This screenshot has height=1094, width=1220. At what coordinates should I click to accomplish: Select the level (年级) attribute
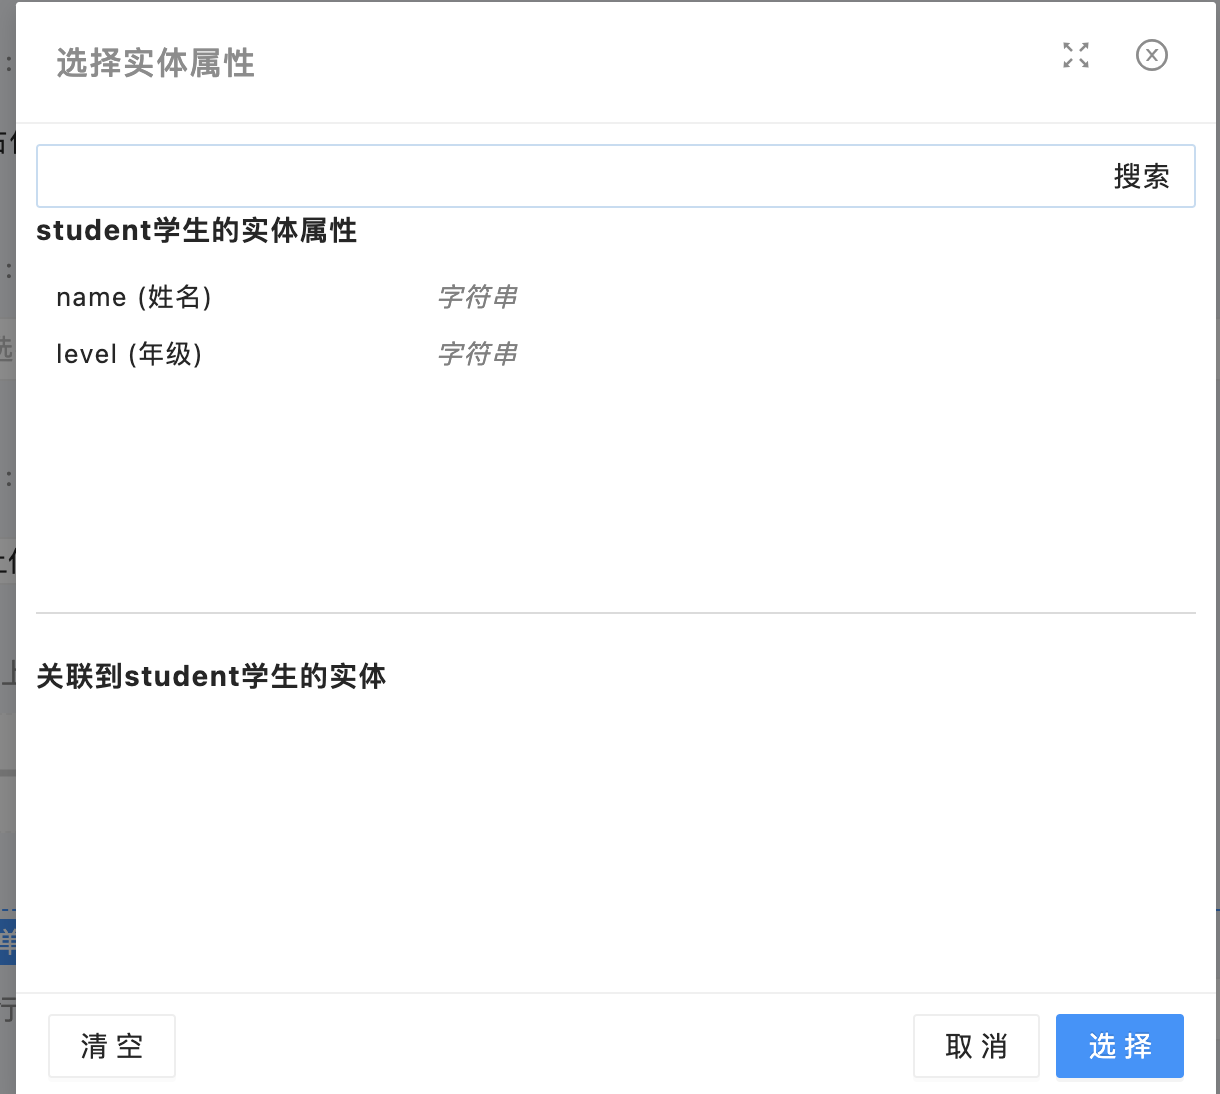click(129, 354)
